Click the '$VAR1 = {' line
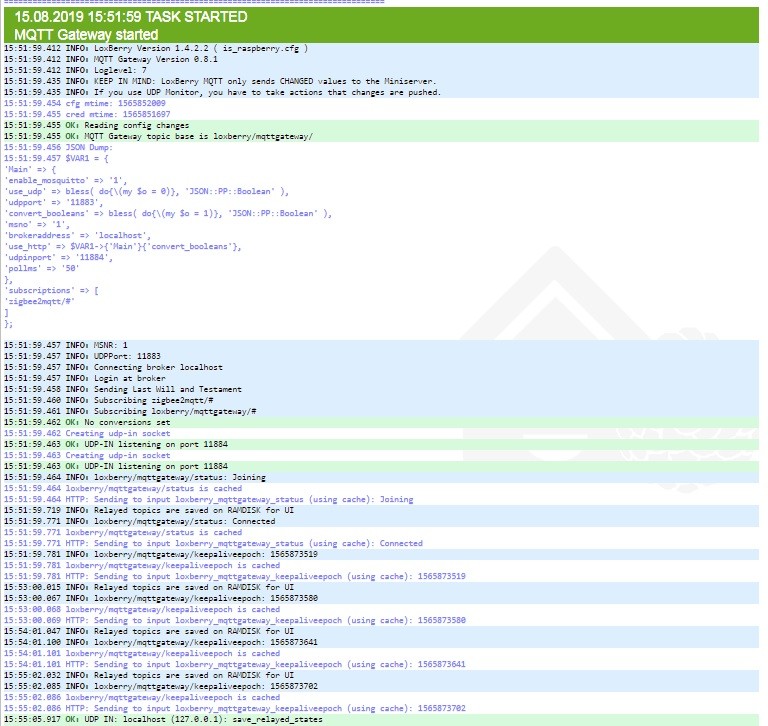The height and width of the screenshot is (726, 768). tap(56, 158)
